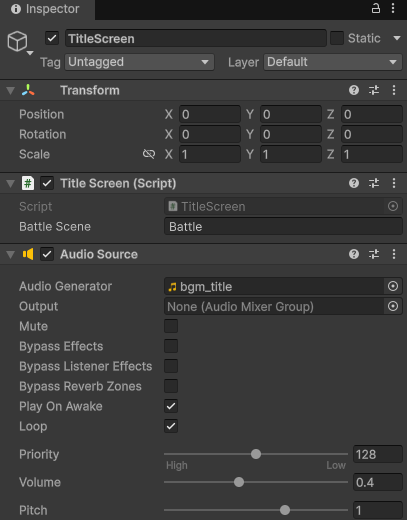The image size is (407, 520).
Task: Click the Position Z field
Action: pos(372,114)
